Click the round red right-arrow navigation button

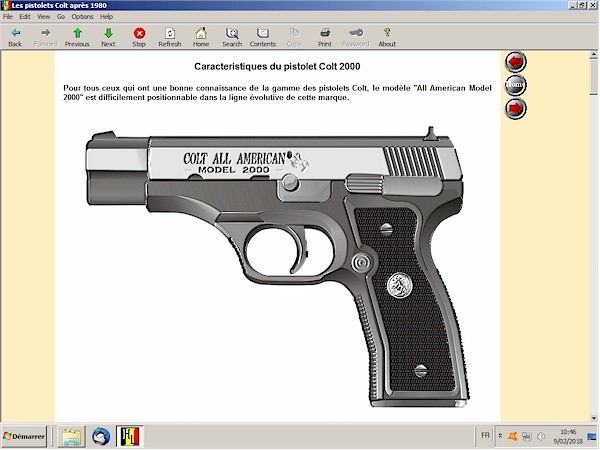coord(515,109)
